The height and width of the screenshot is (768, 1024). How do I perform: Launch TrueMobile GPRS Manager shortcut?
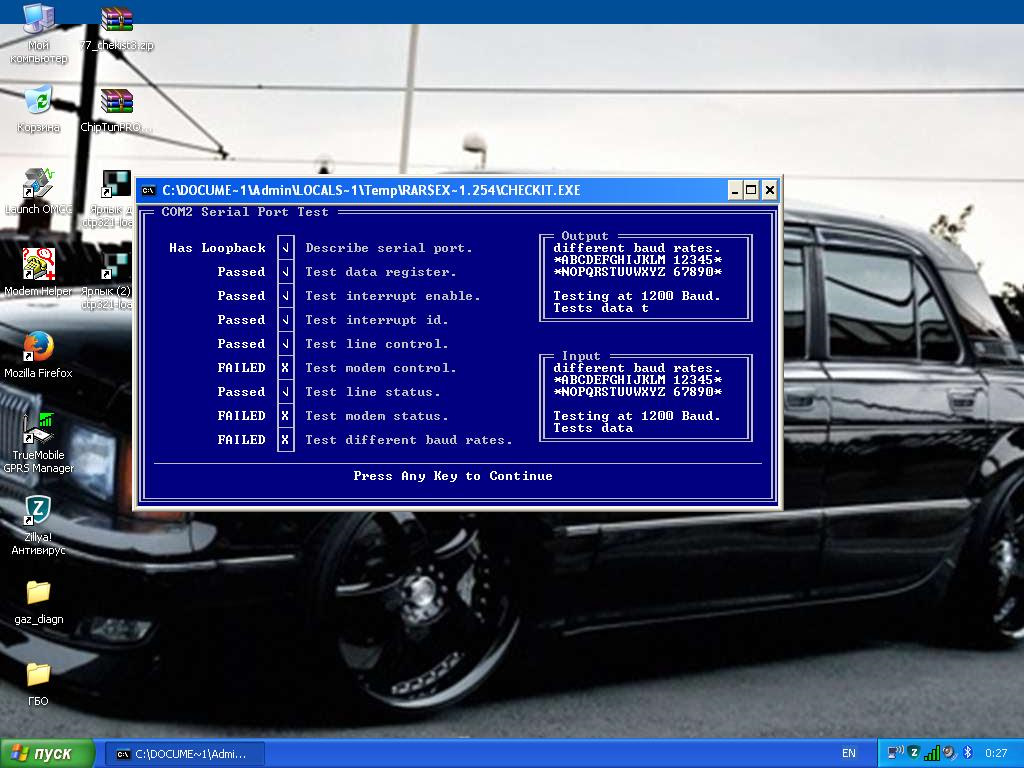40,428
